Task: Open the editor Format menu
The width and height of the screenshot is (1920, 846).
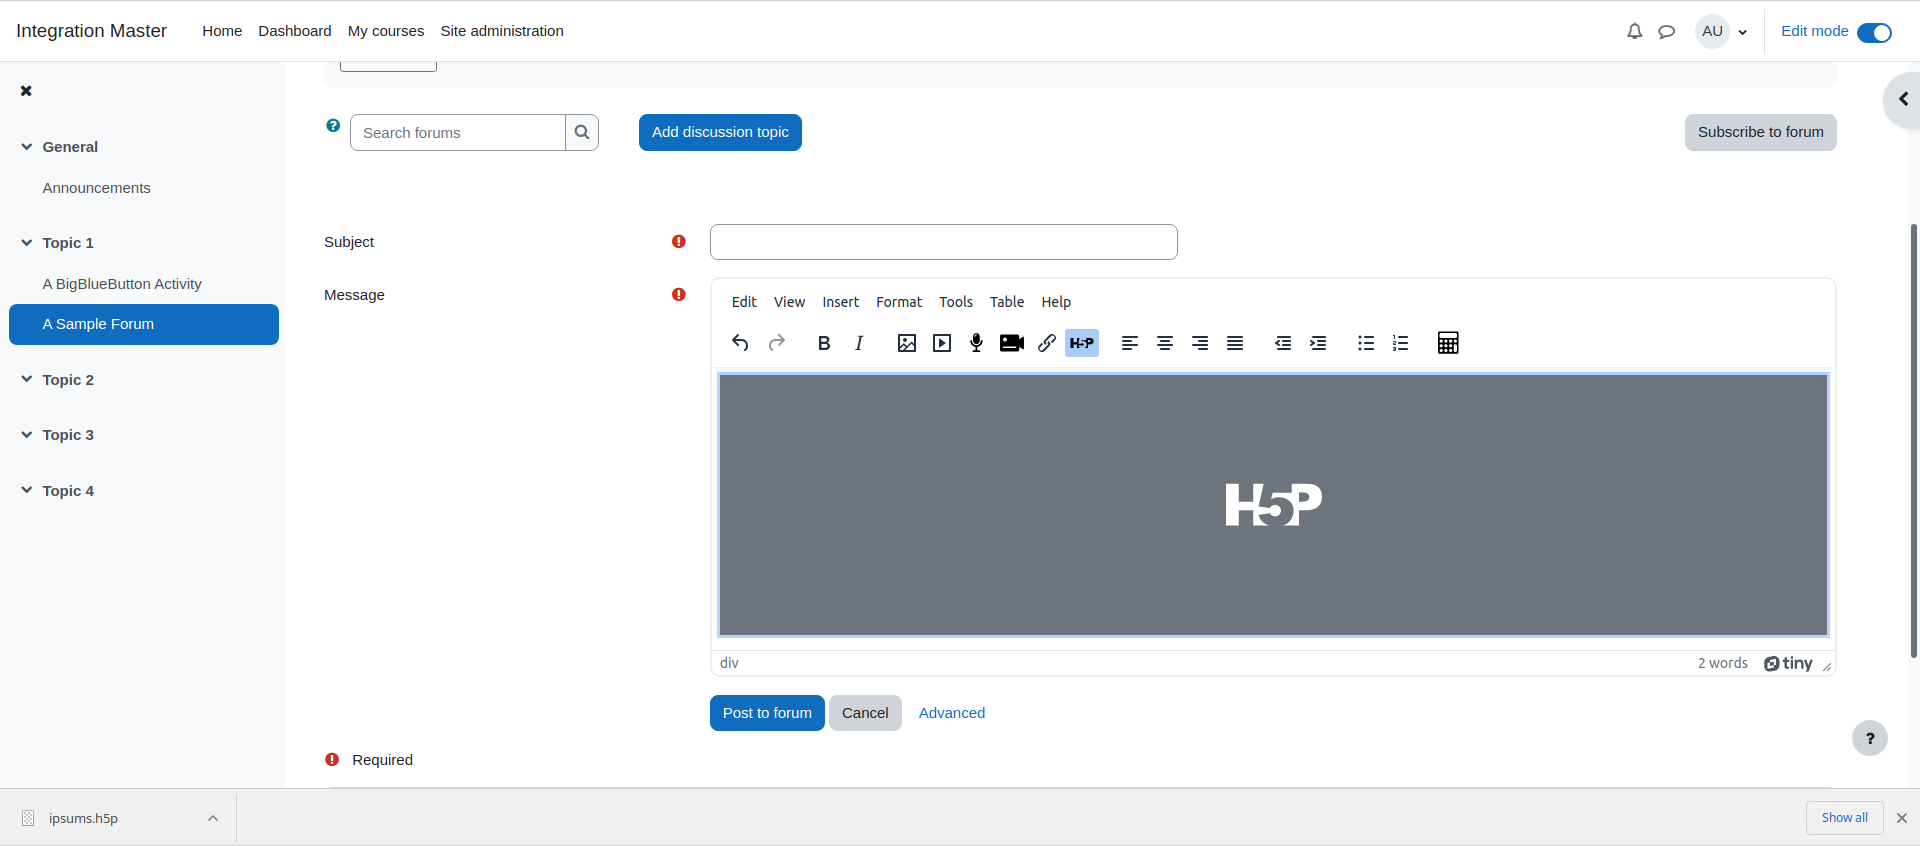Action: [899, 302]
